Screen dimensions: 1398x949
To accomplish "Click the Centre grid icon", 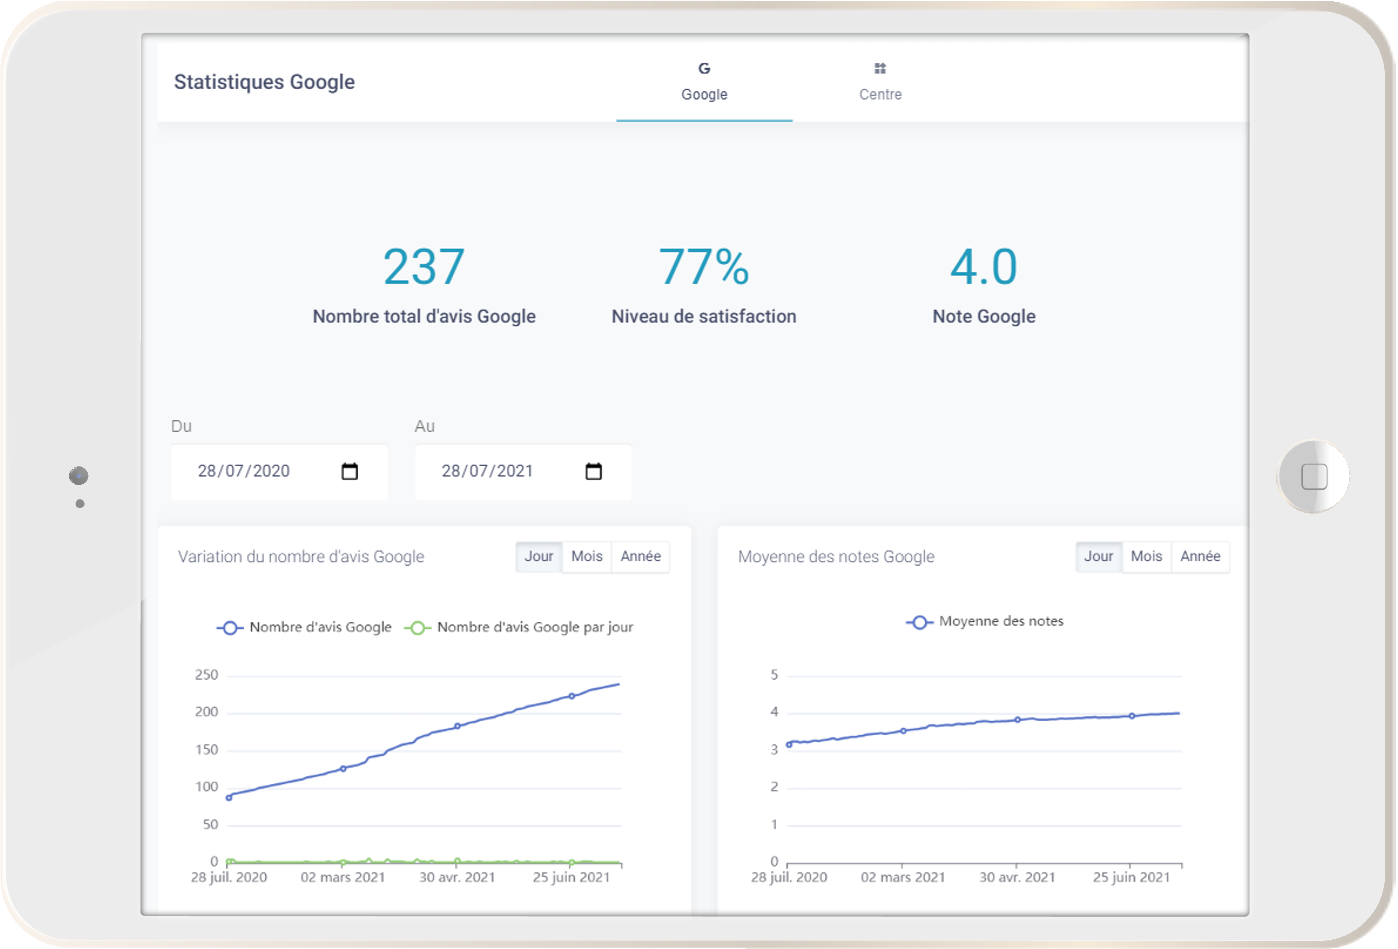I will click(x=880, y=68).
